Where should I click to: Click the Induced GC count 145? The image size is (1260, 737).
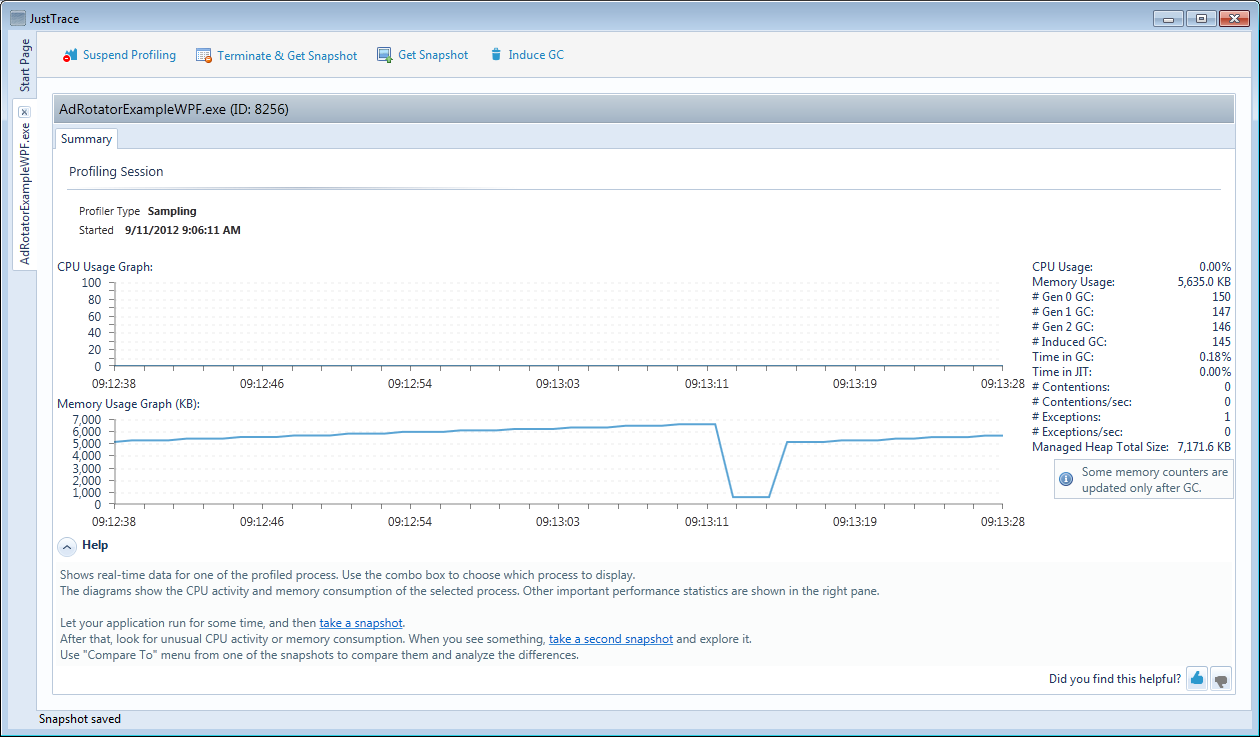tap(1221, 342)
